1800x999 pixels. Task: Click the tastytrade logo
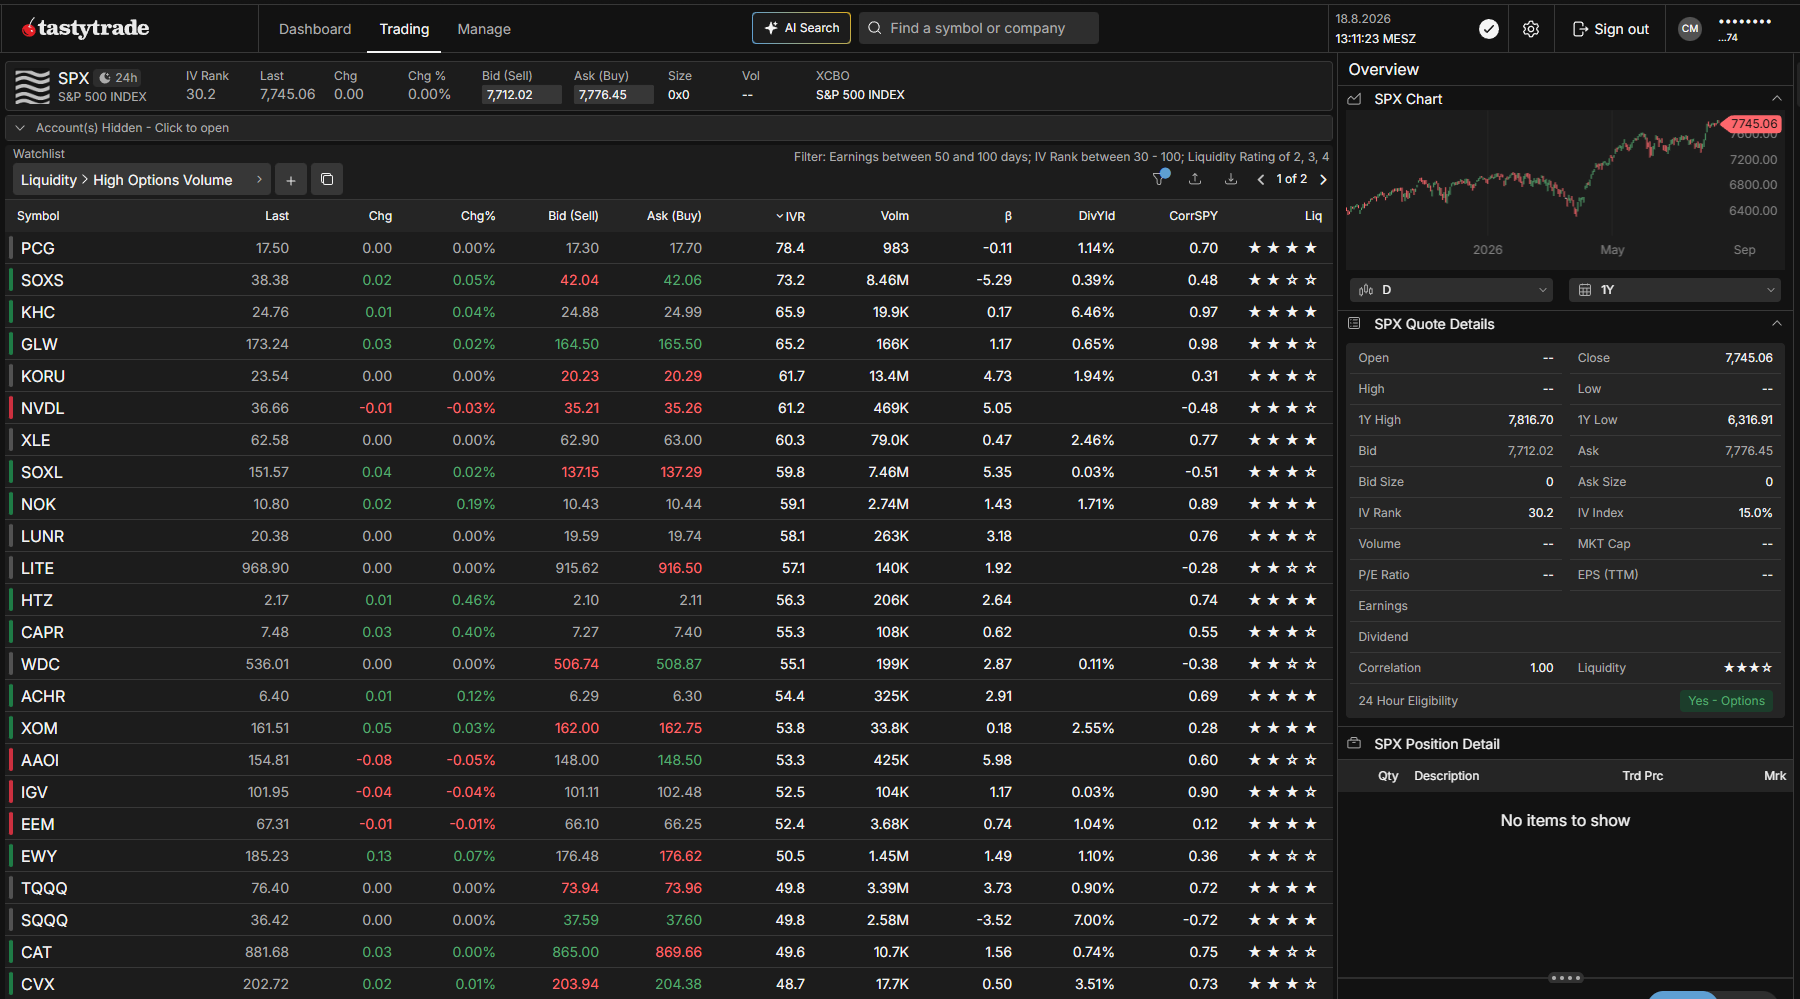[86, 28]
